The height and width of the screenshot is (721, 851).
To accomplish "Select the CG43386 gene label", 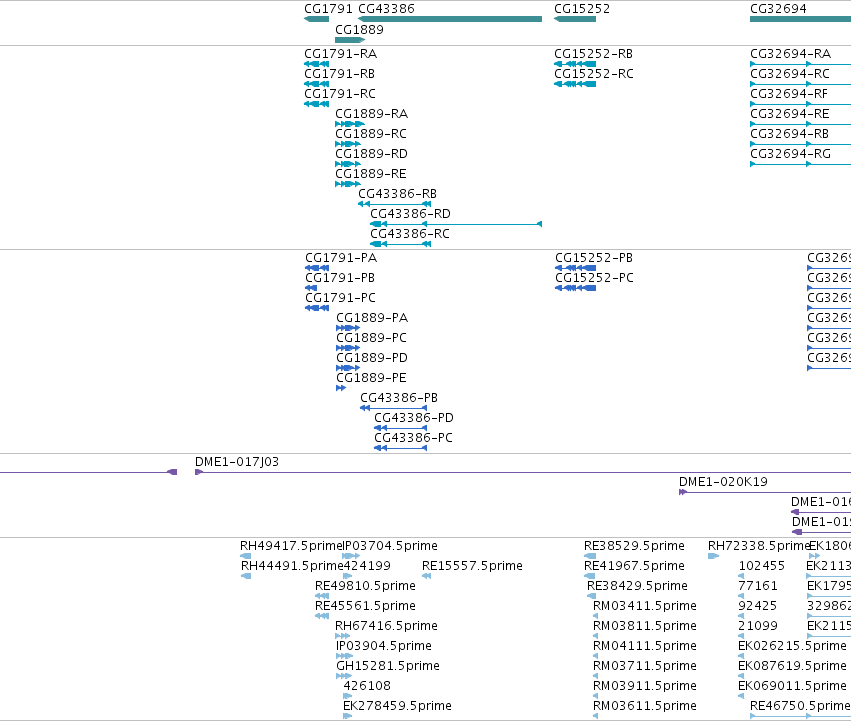I will pyautogui.click(x=386, y=9).
